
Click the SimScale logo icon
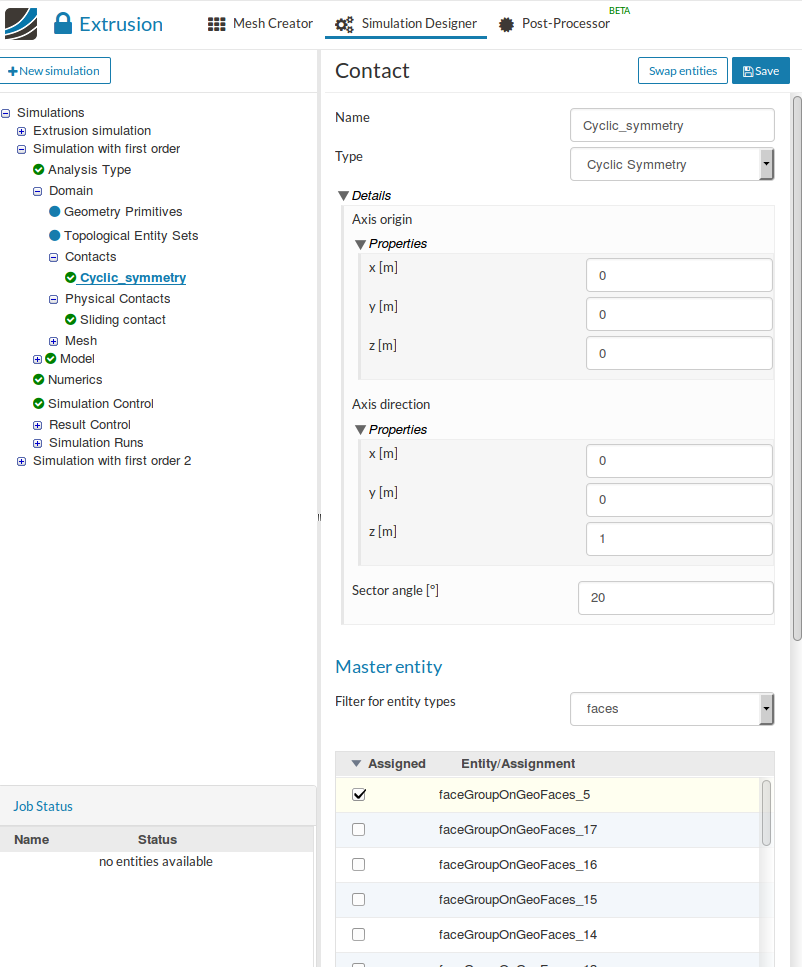[x=21, y=24]
